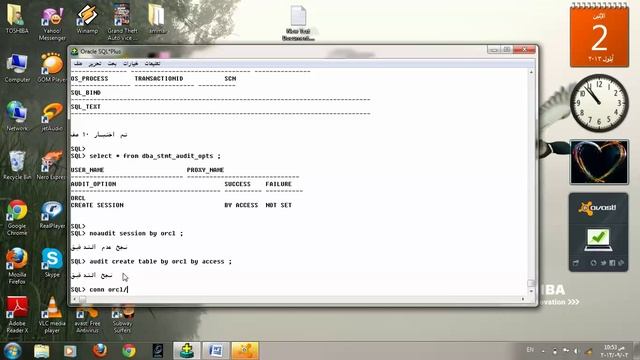Click the avast logo in the gadget

click(x=597, y=208)
